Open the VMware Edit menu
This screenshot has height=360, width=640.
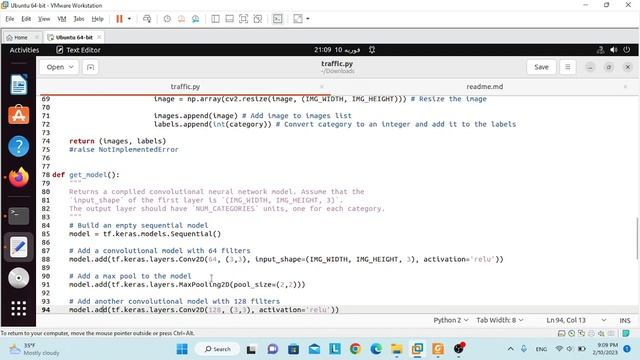pyautogui.click(x=26, y=19)
